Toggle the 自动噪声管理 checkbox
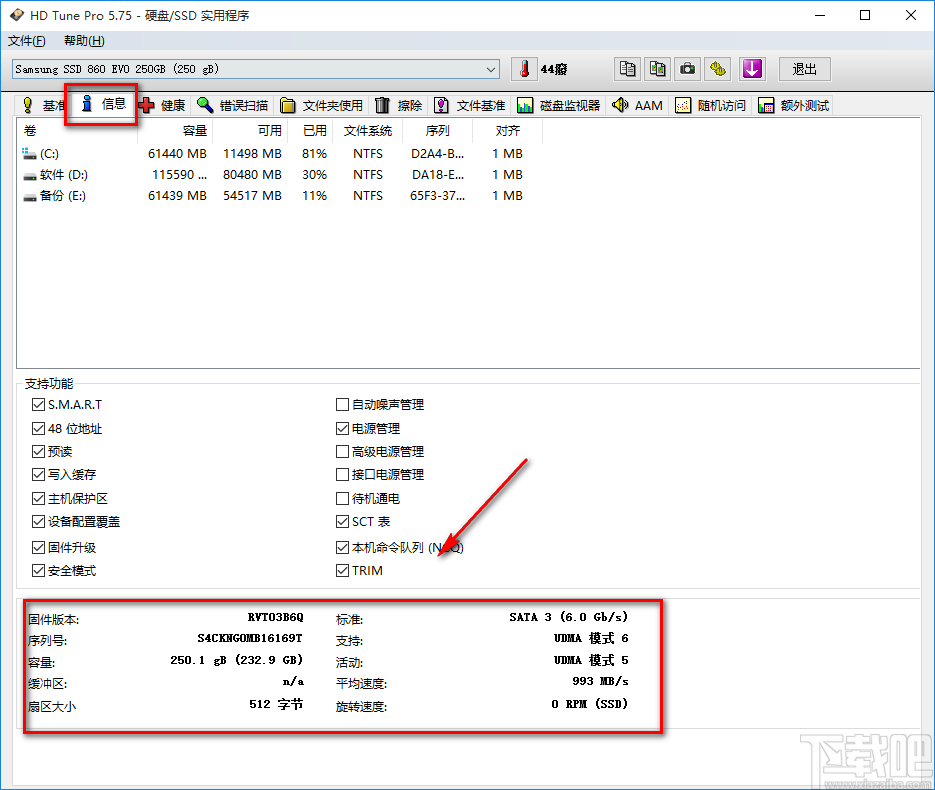 coord(342,405)
